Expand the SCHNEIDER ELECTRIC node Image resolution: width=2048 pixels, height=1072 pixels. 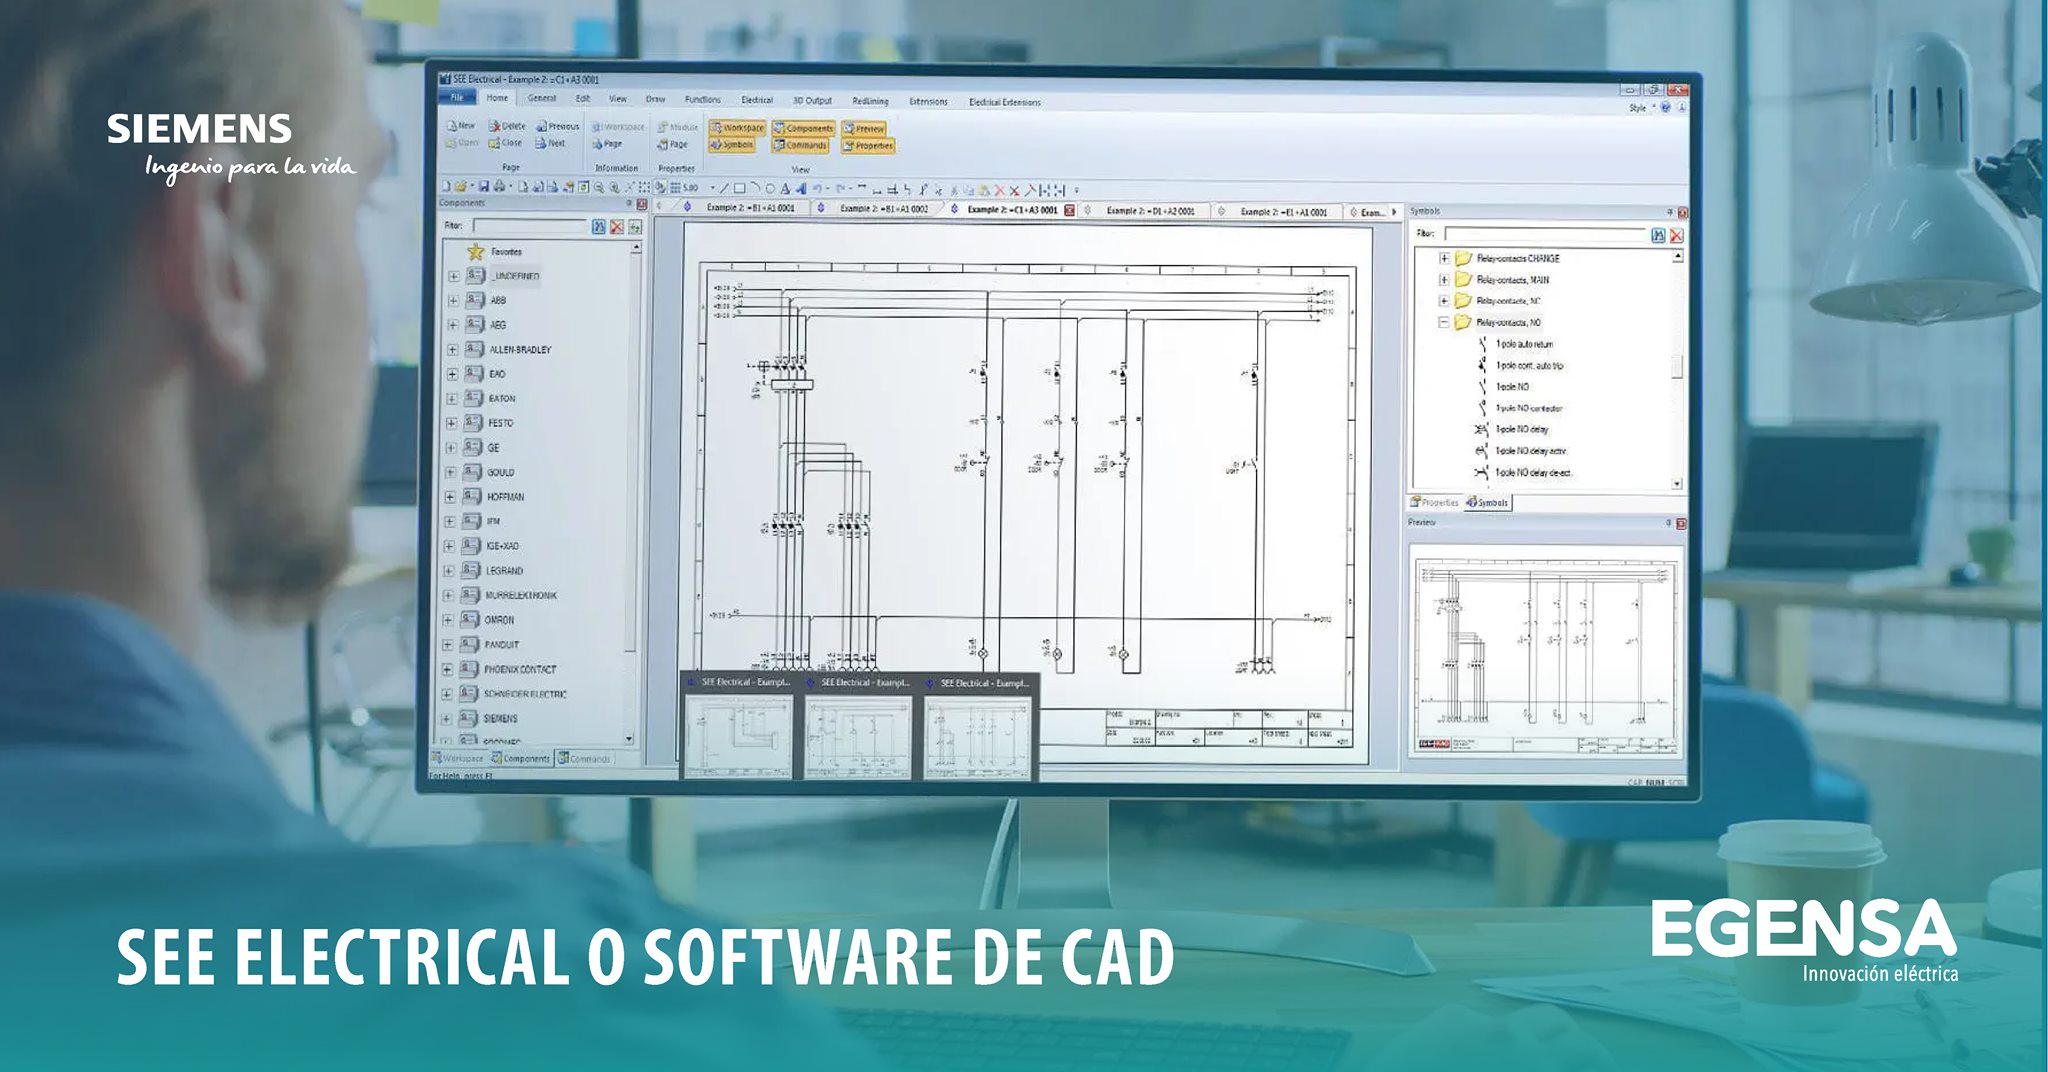point(447,693)
